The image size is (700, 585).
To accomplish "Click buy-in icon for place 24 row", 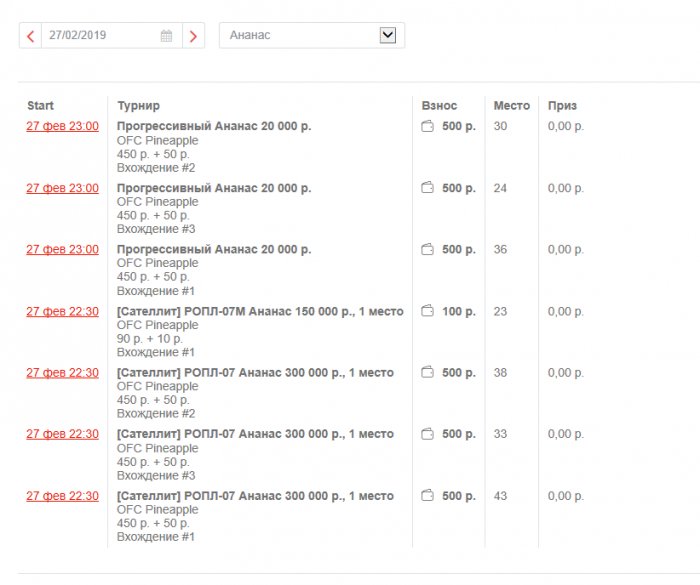I will coord(428,188).
